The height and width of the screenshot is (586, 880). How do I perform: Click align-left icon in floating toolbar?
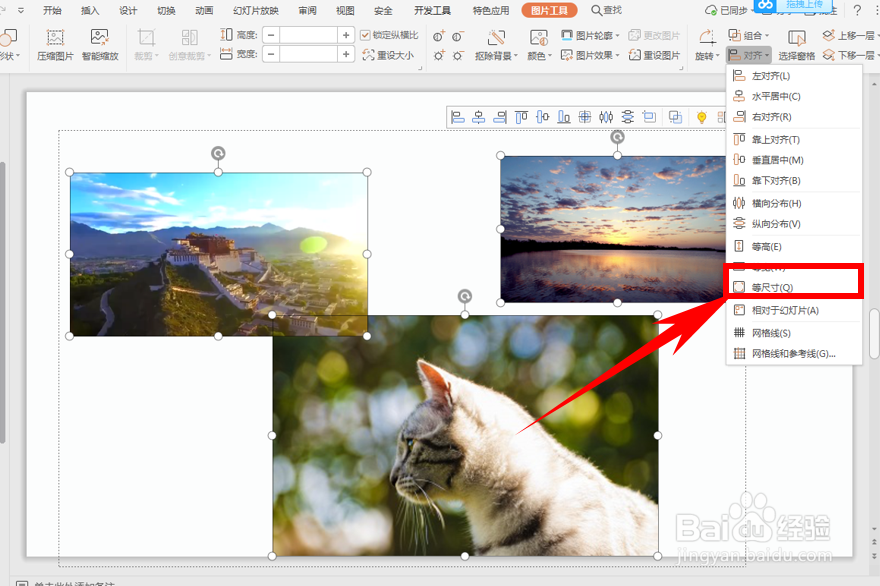coord(458,117)
